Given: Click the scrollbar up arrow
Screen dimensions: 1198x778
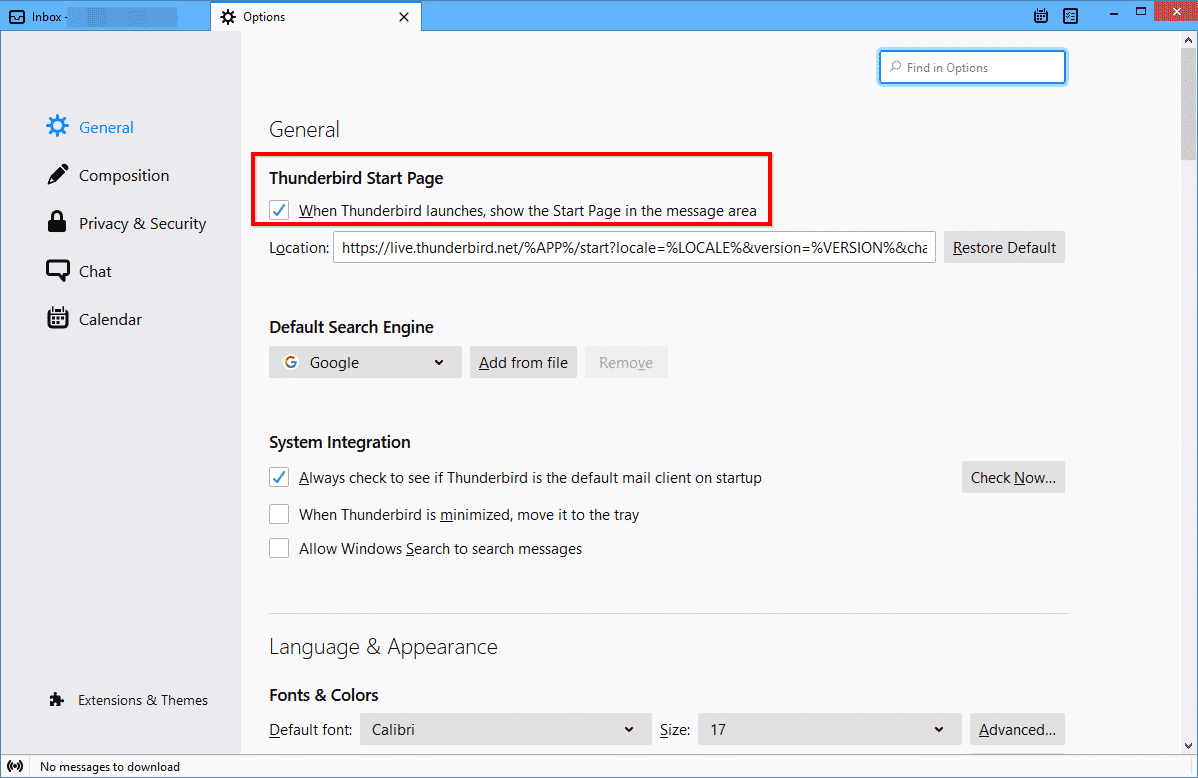Looking at the screenshot, I should 1188,40.
